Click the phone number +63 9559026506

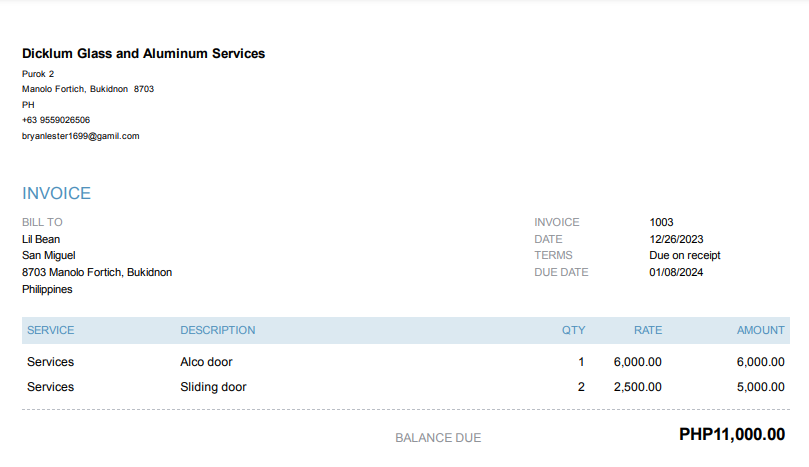[56, 120]
